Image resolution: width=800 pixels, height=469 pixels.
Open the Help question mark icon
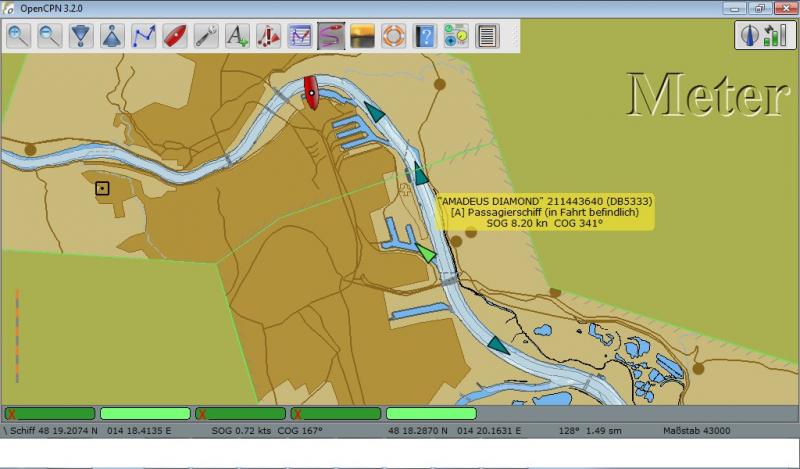tap(424, 37)
